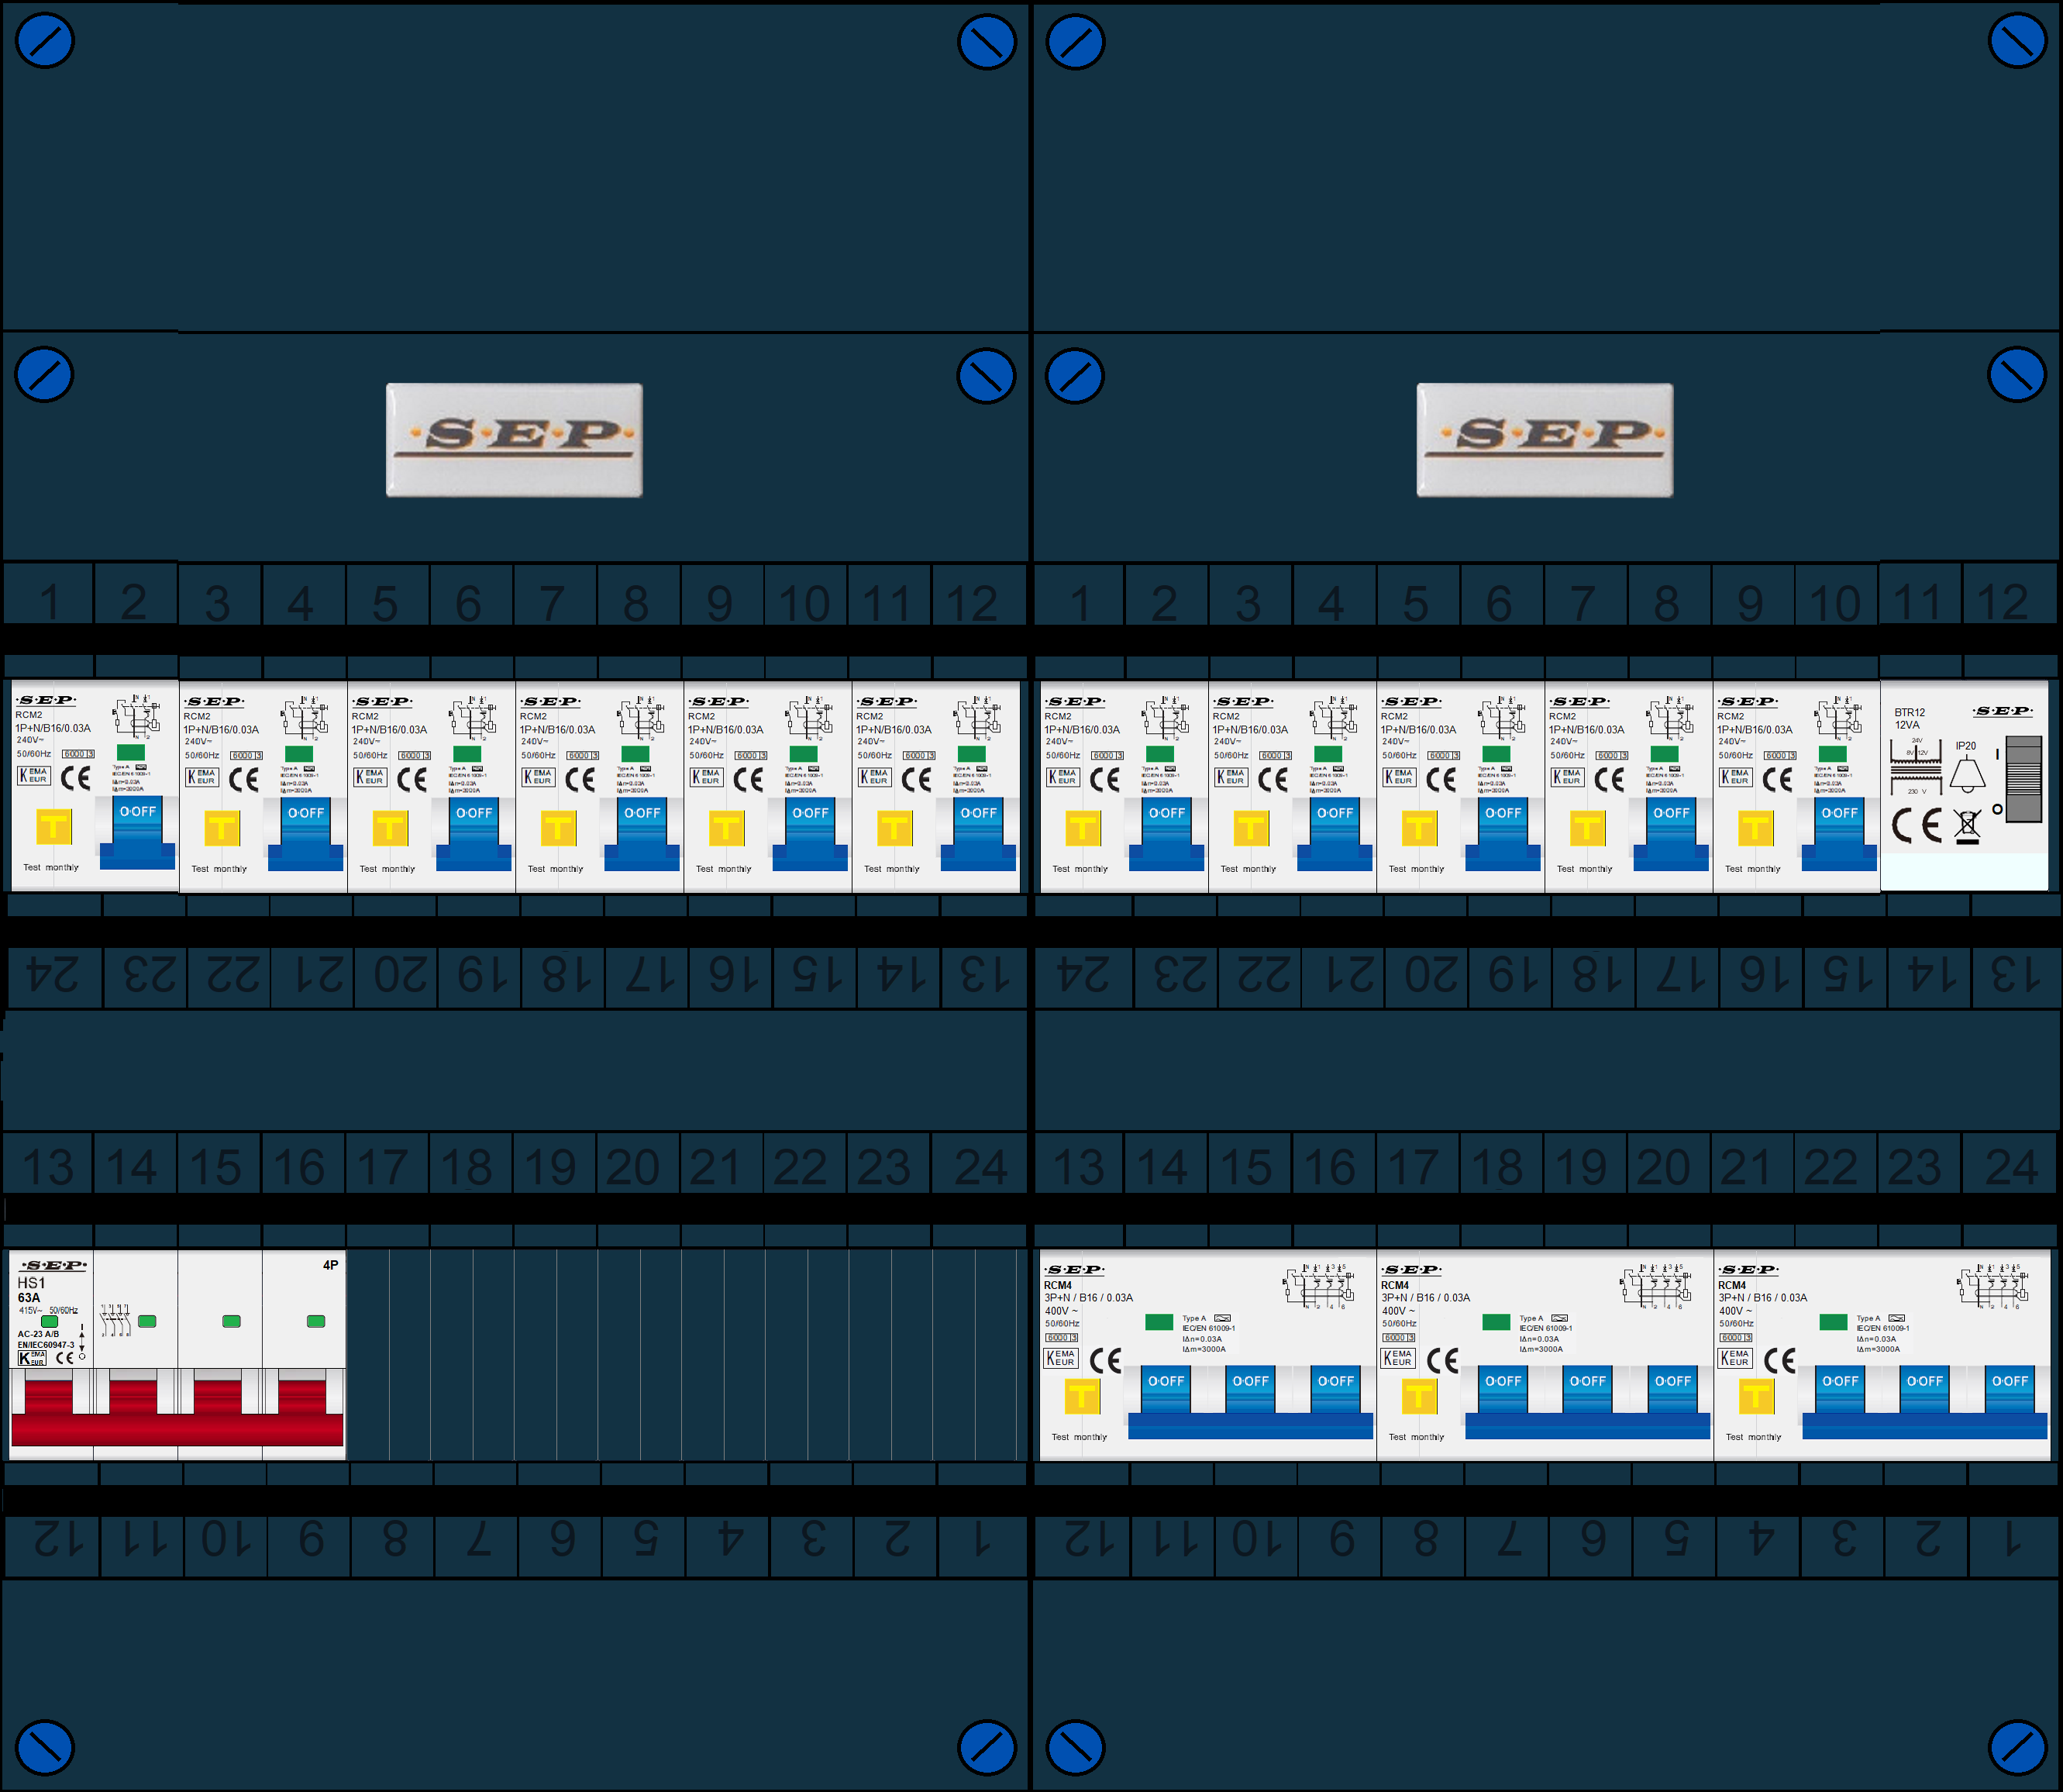The height and width of the screenshot is (1792, 2063).
Task: Click the bottom-left screw of the left panel
Action: (x=45, y=1748)
